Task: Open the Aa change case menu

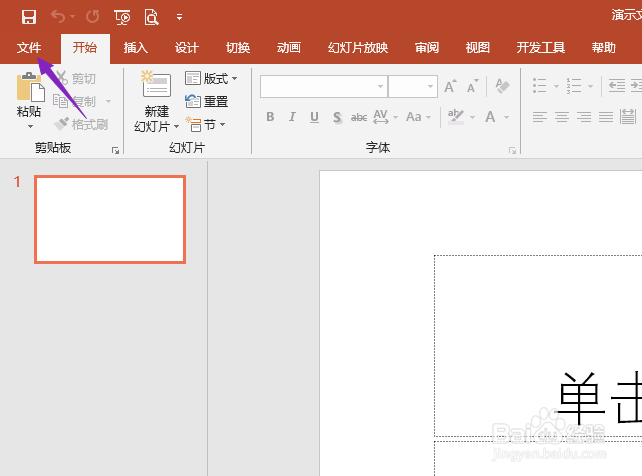Action: (x=418, y=117)
